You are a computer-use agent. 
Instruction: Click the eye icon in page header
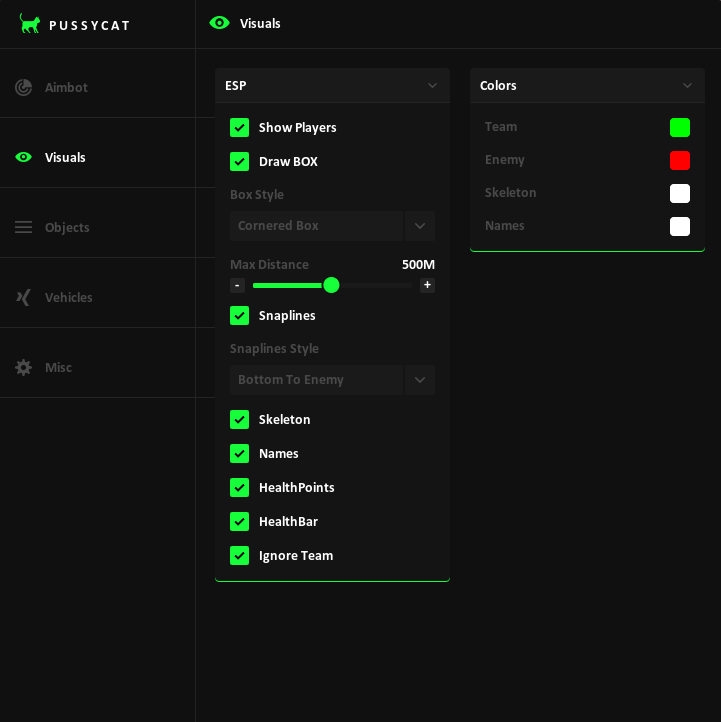219,23
